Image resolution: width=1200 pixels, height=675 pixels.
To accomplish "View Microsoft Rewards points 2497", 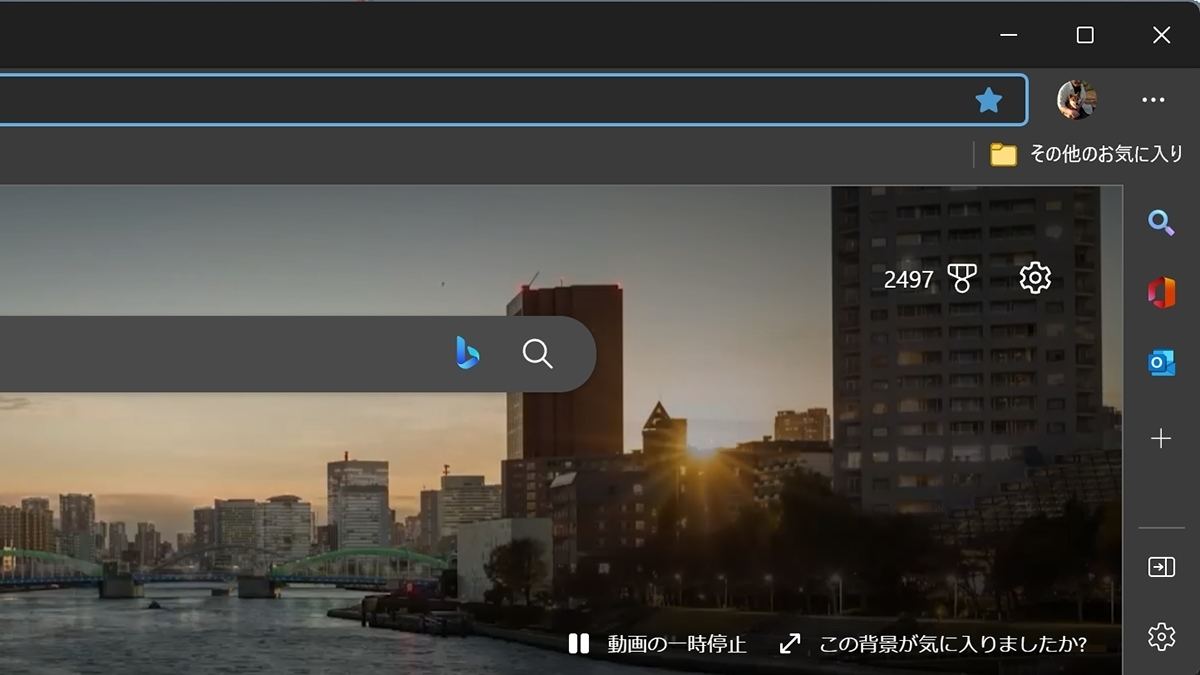I will pos(908,280).
